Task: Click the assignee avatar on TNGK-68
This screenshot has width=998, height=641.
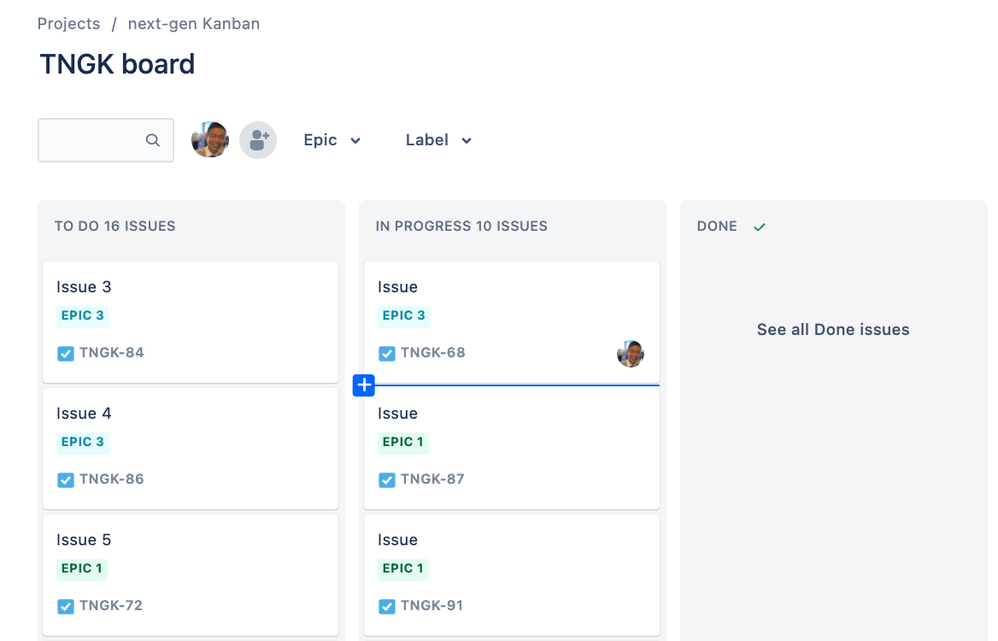Action: [x=630, y=353]
